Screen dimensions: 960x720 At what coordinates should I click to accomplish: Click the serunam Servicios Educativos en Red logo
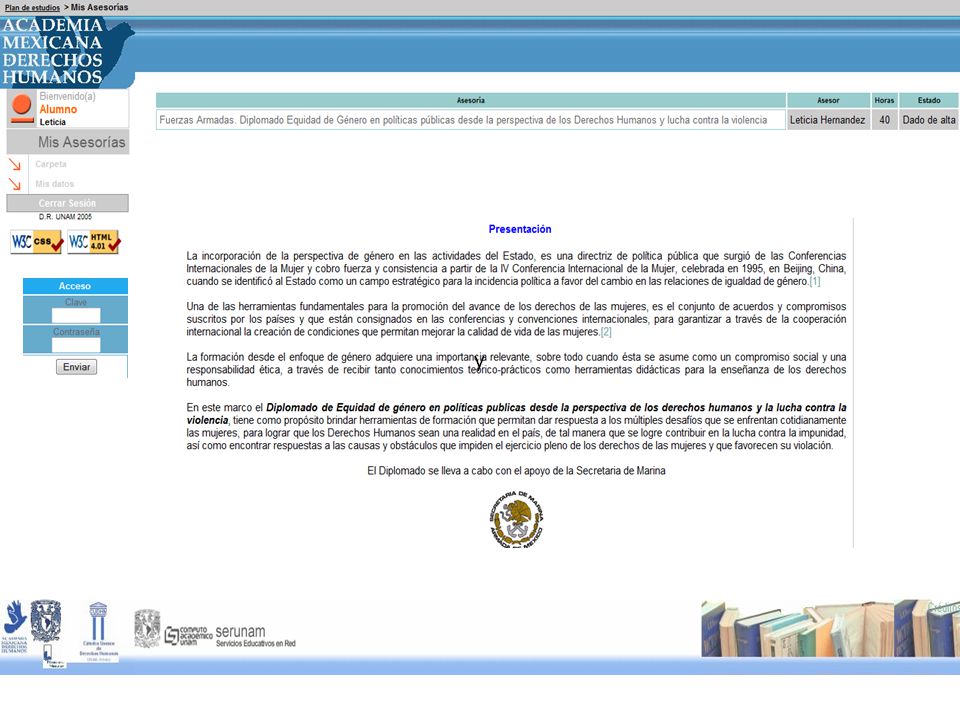click(255, 636)
